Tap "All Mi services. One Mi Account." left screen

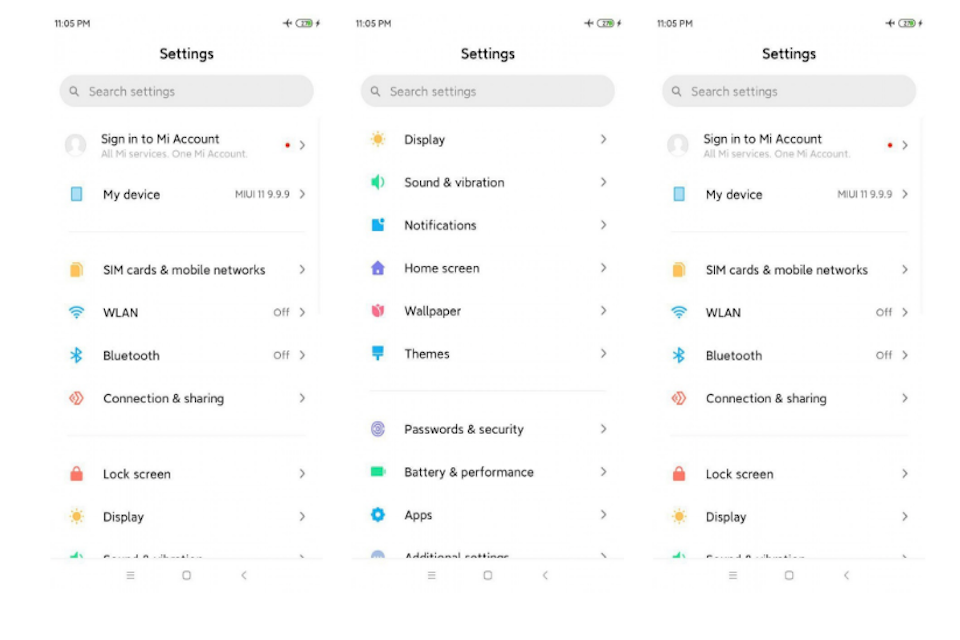pyautogui.click(x=174, y=154)
